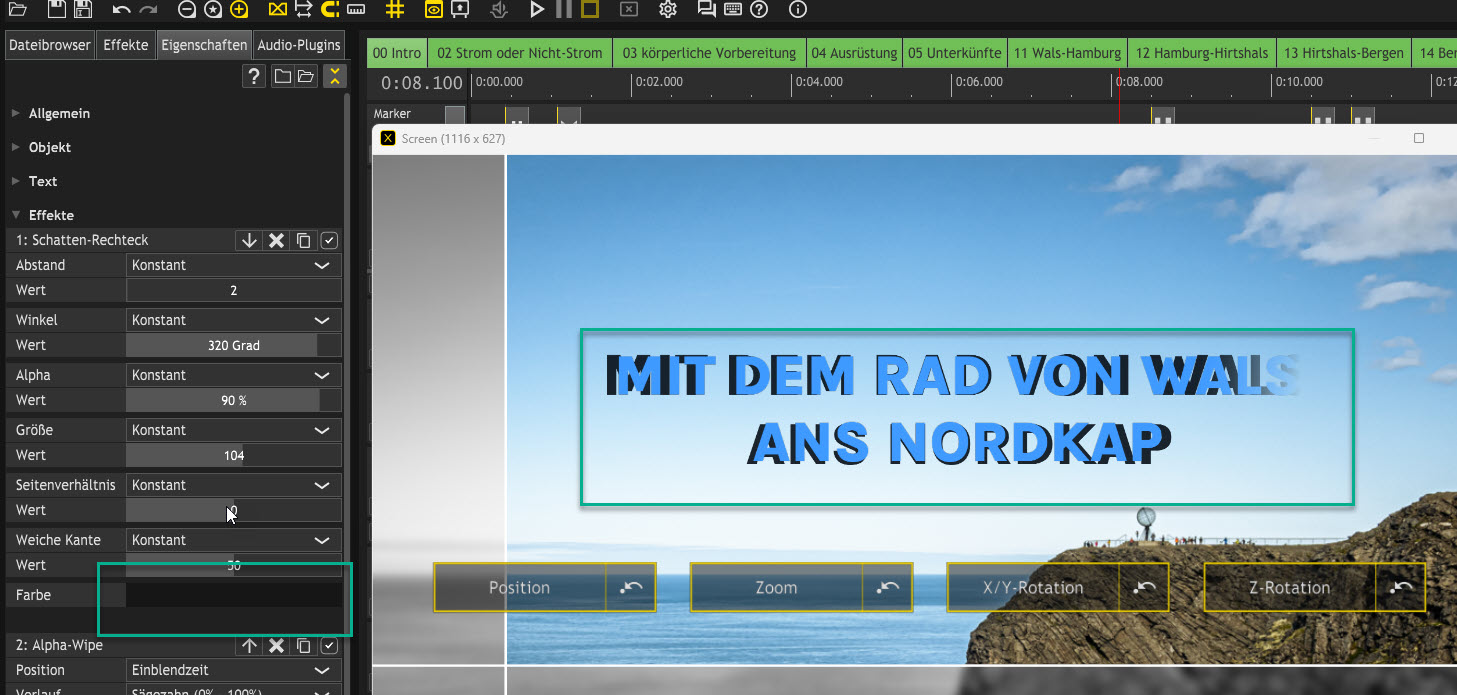The height and width of the screenshot is (695, 1457).
Task: Open the Alpha mode dropdown
Action: [x=234, y=375]
